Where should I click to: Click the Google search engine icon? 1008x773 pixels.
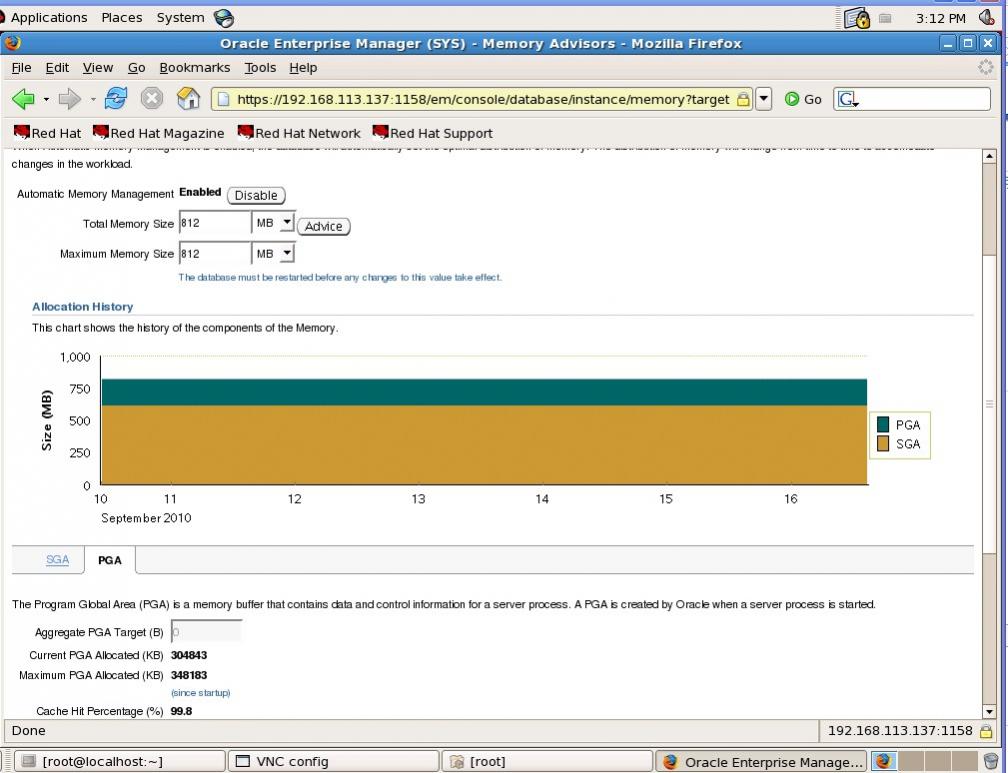tap(847, 99)
